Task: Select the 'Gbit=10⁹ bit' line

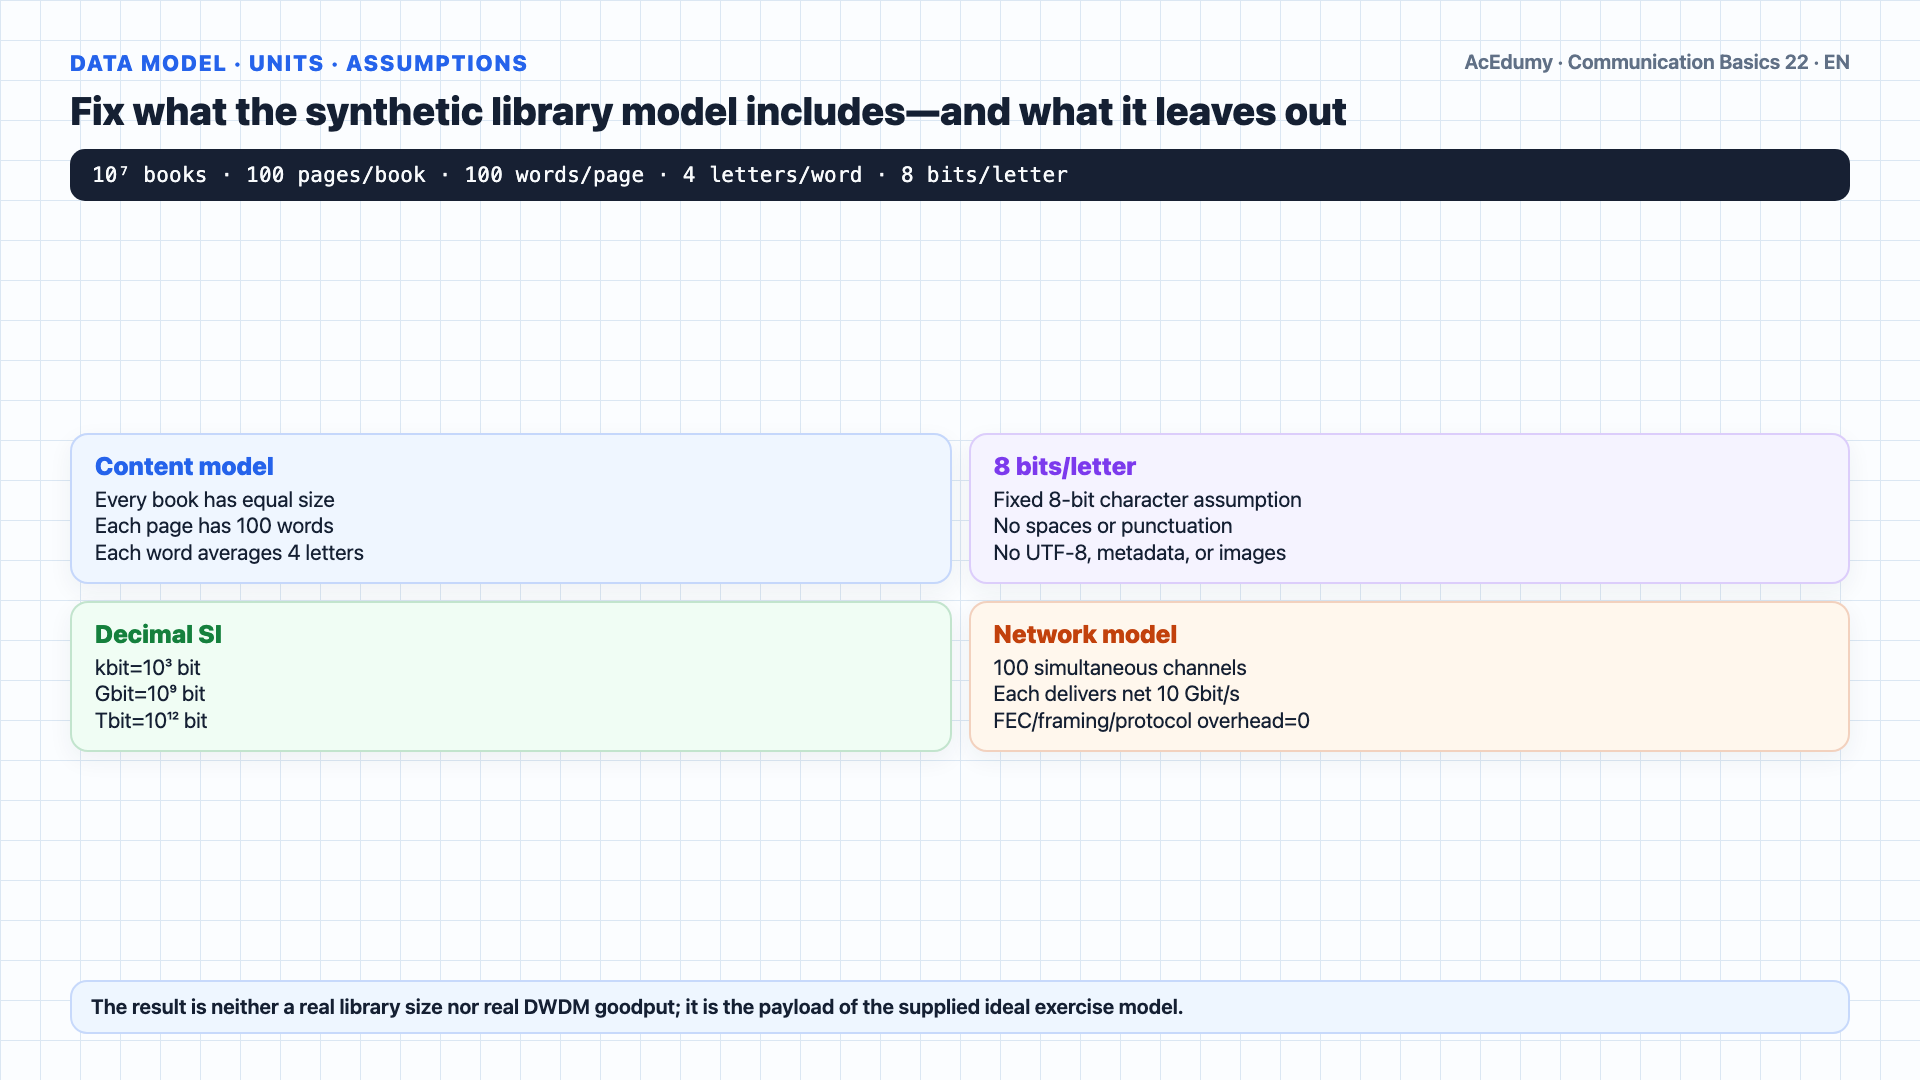Action: (x=150, y=694)
